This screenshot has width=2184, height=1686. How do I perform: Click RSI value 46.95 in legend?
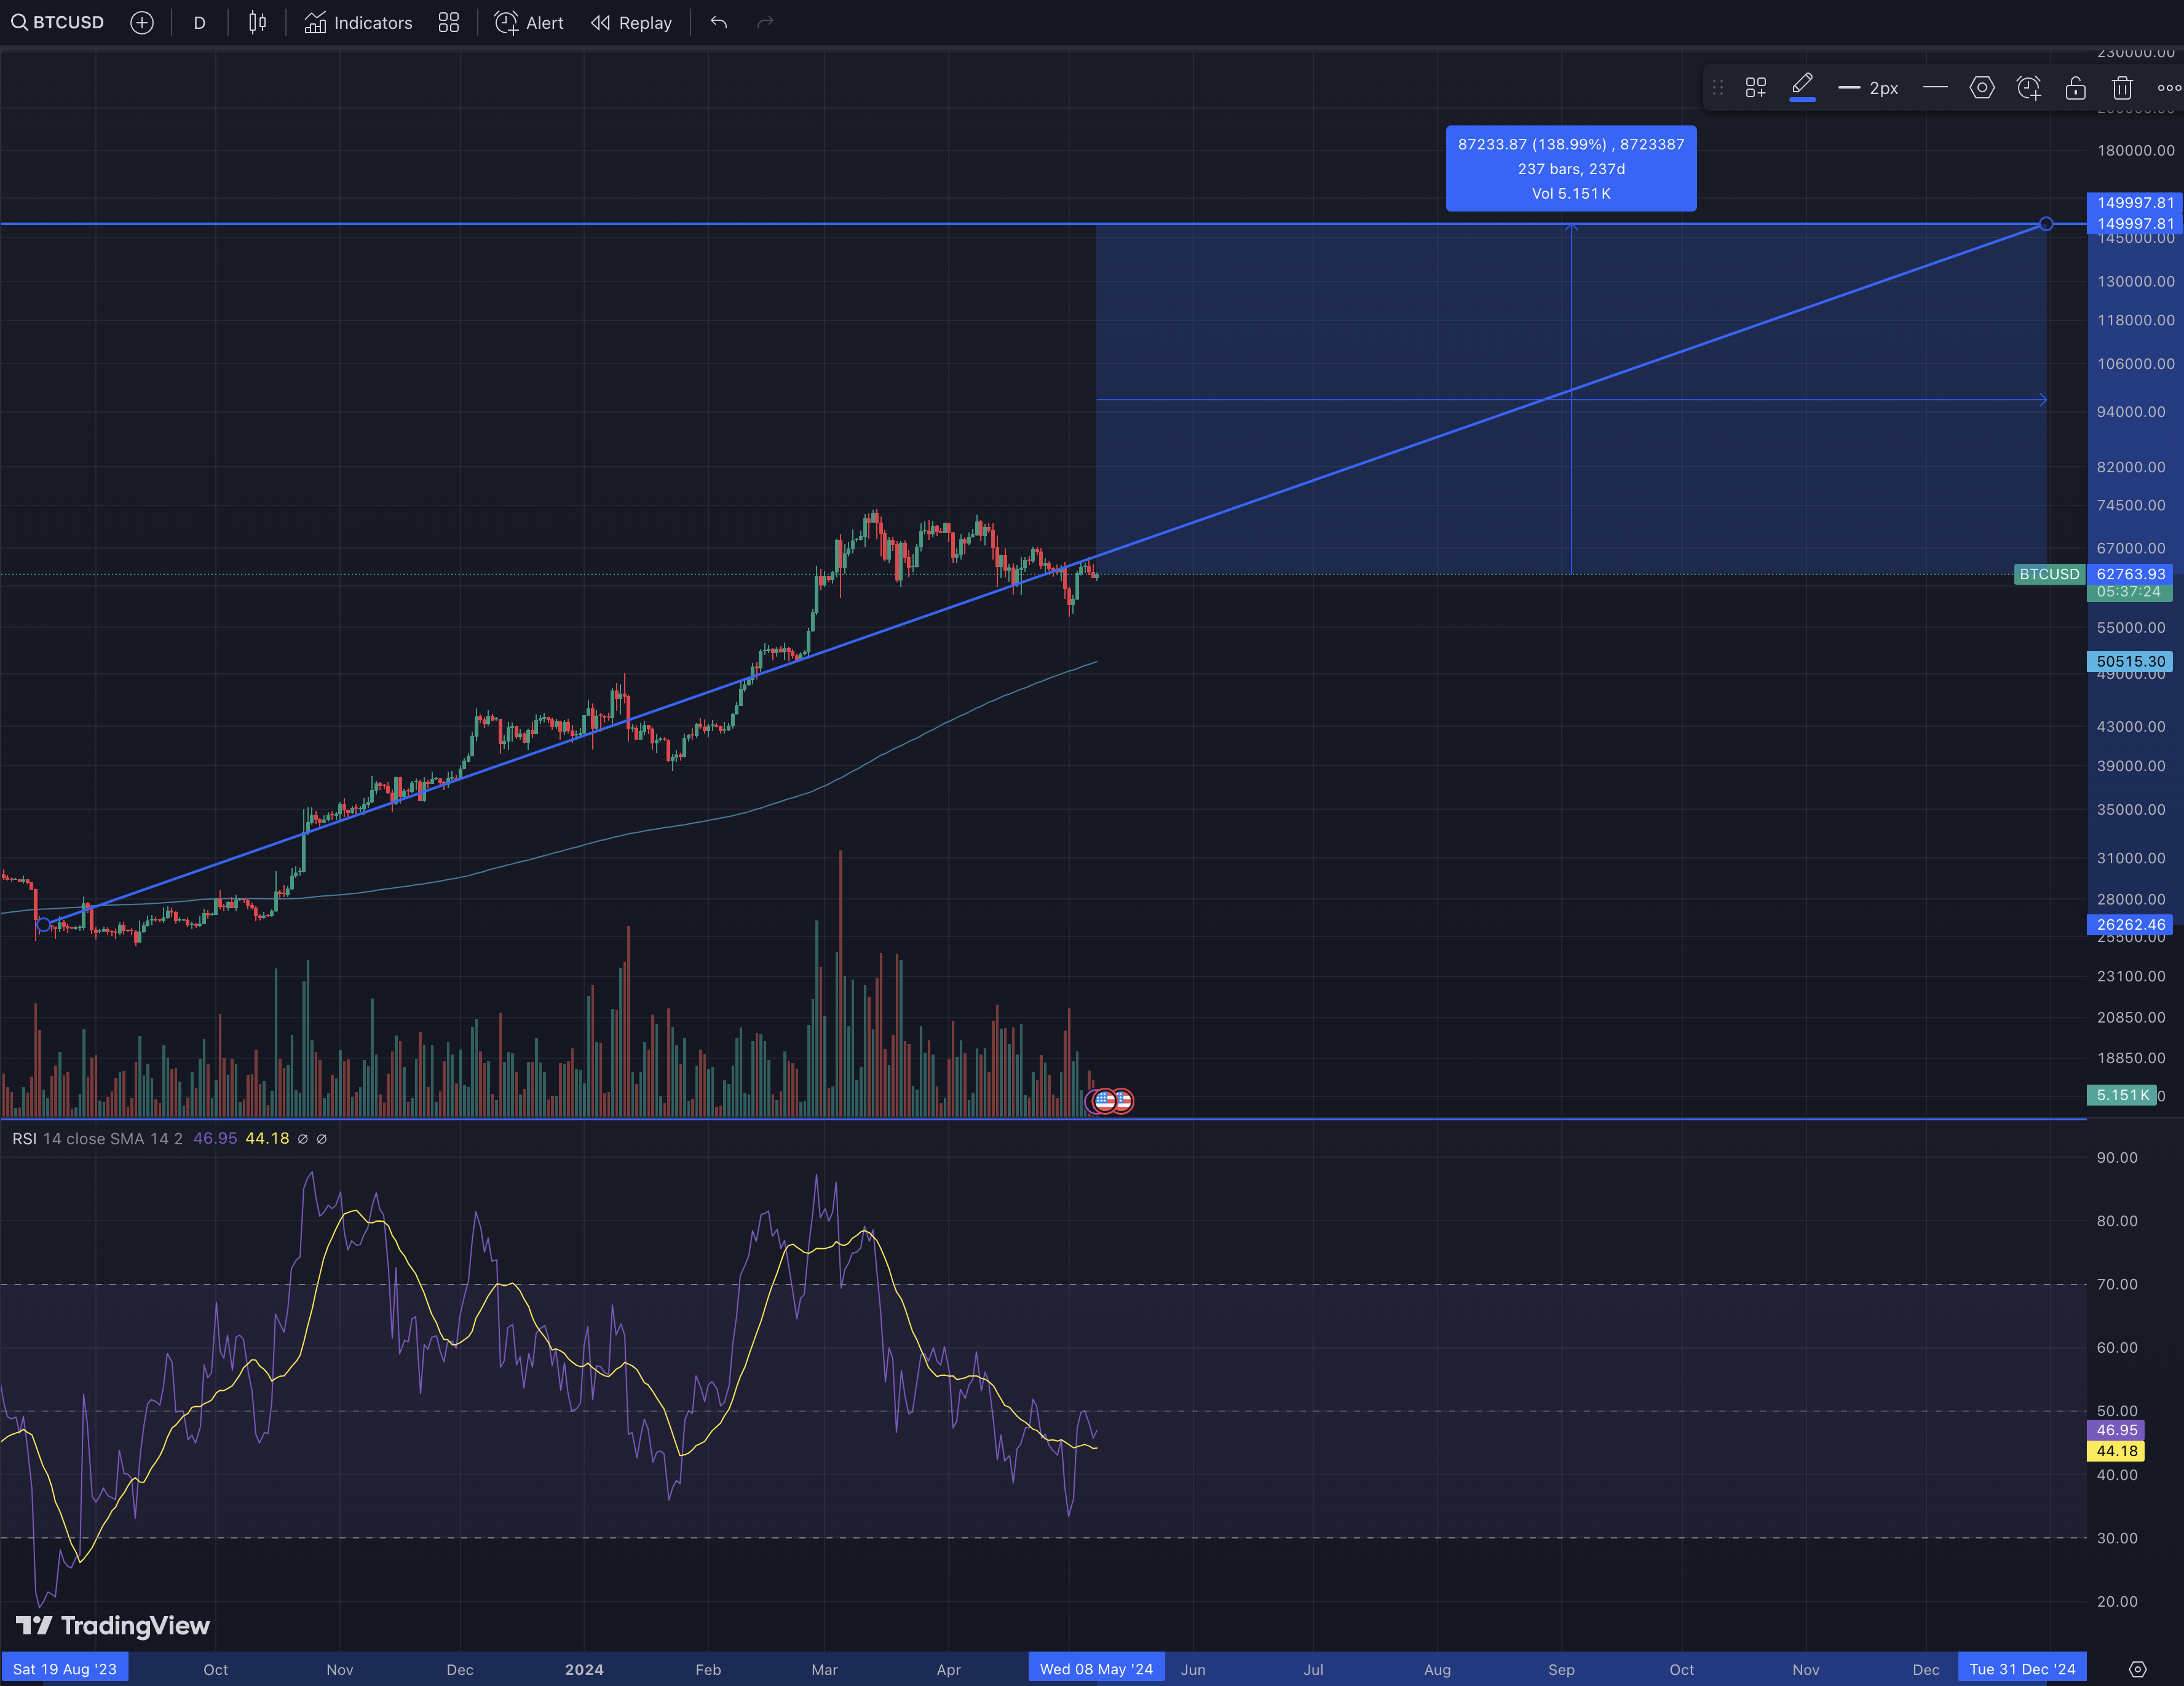tap(215, 1138)
